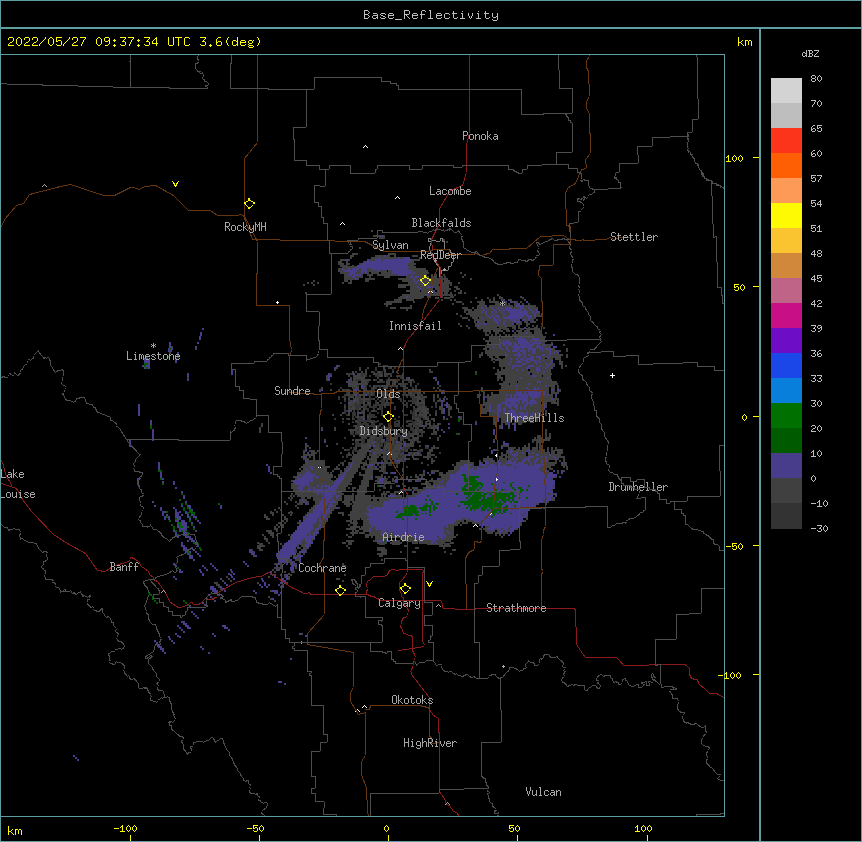Click the Ponoka city label
This screenshot has height=842, width=862.
pyautogui.click(x=480, y=136)
